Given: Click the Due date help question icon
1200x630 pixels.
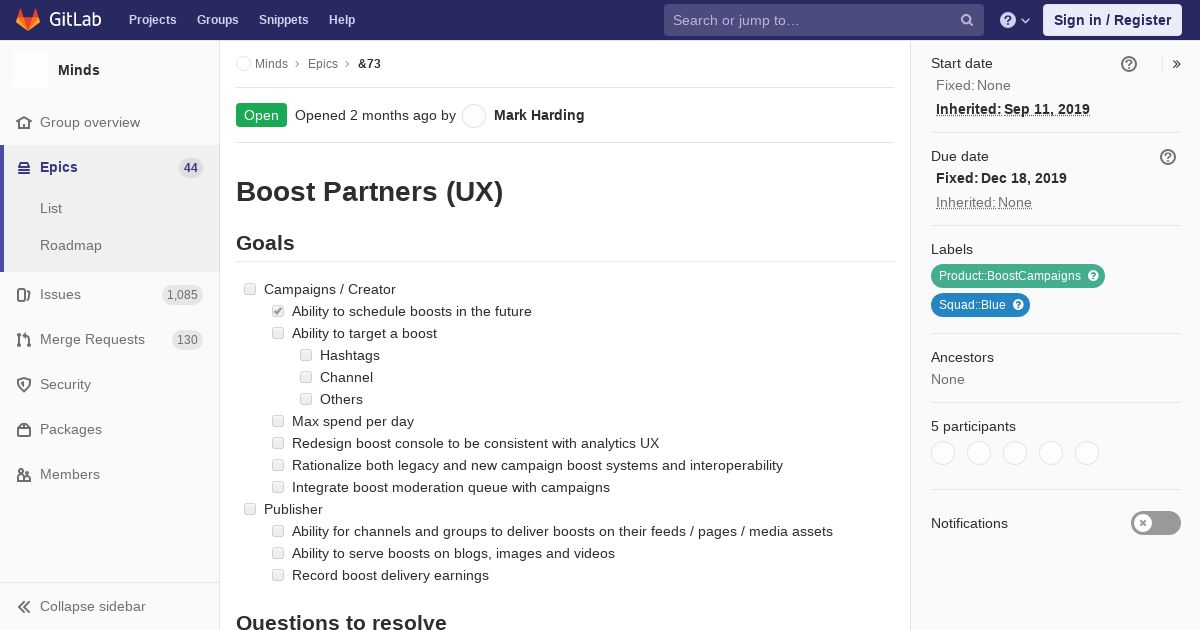Looking at the screenshot, I should [1168, 157].
